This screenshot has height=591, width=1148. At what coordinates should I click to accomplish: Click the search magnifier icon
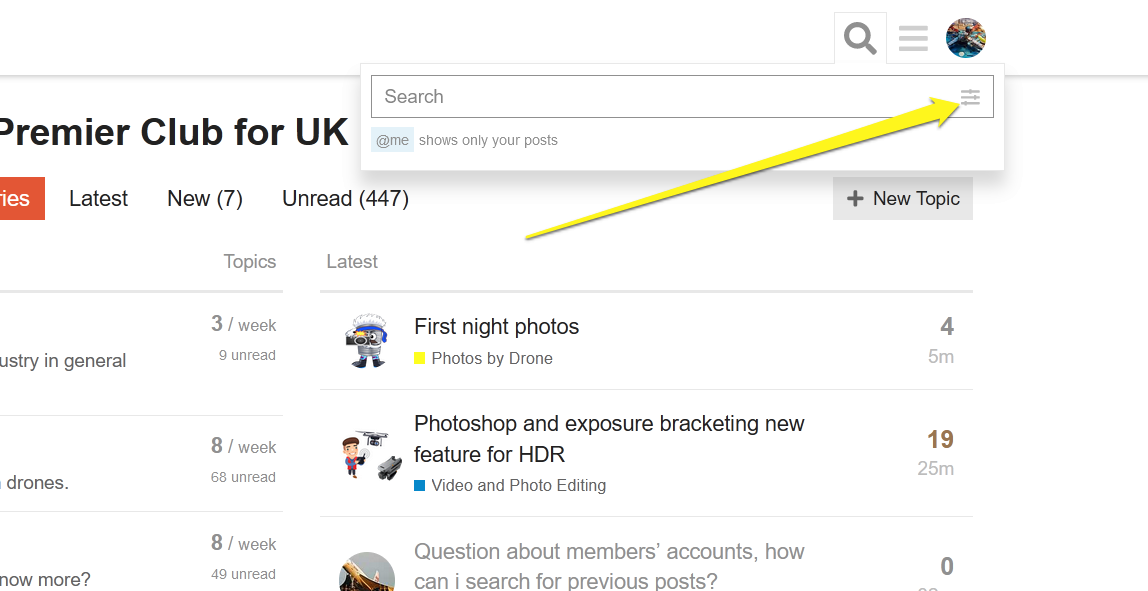pyautogui.click(x=860, y=39)
